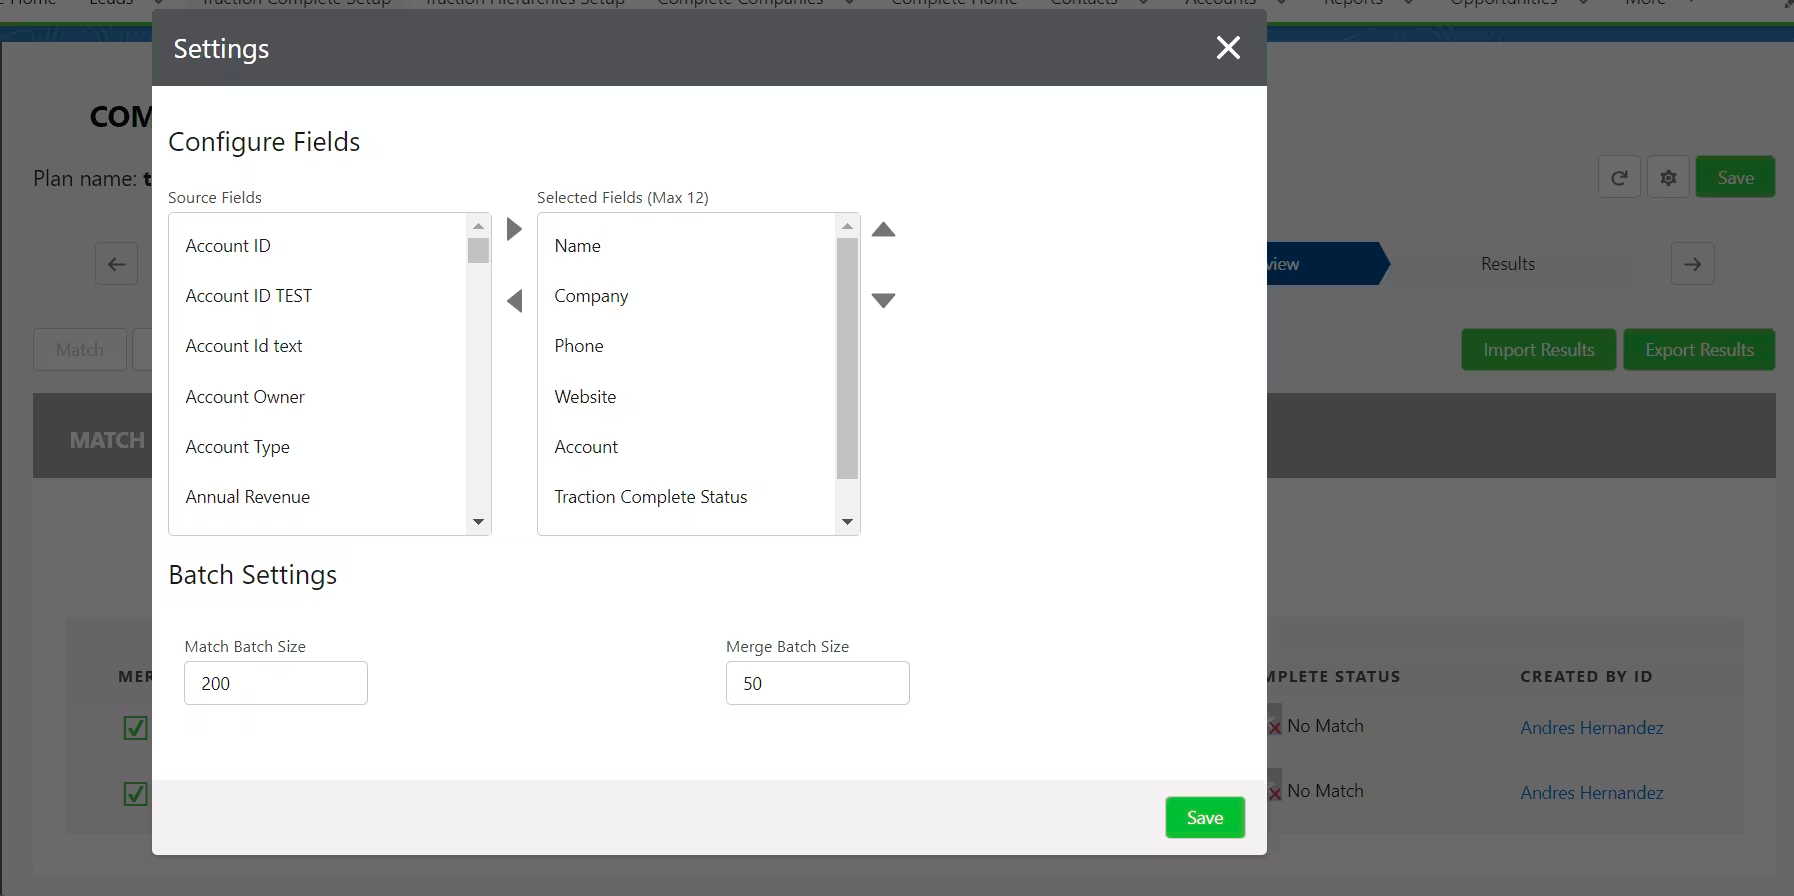Image resolution: width=1794 pixels, height=896 pixels.
Task: Click Export Results button
Action: pos(1699,350)
